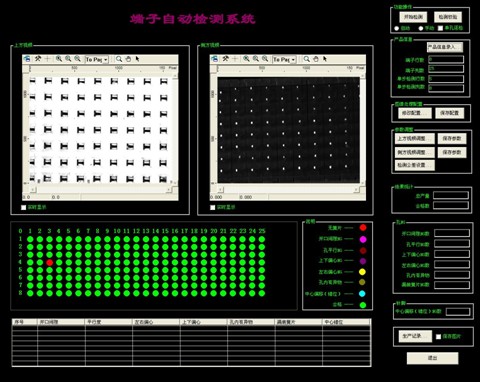Click the 端子行数 input field
The width and height of the screenshot is (480, 382).
click(x=446, y=59)
